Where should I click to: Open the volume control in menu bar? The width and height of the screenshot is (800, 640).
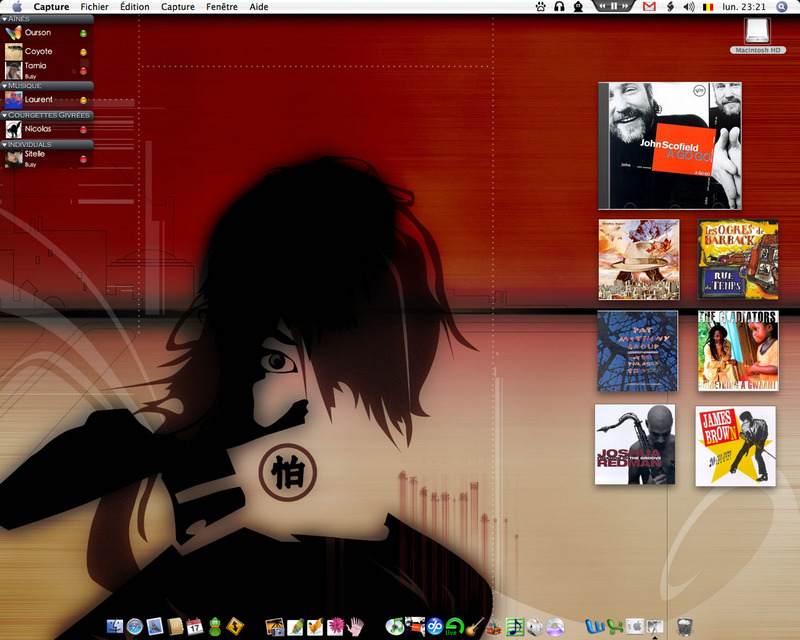(x=689, y=7)
